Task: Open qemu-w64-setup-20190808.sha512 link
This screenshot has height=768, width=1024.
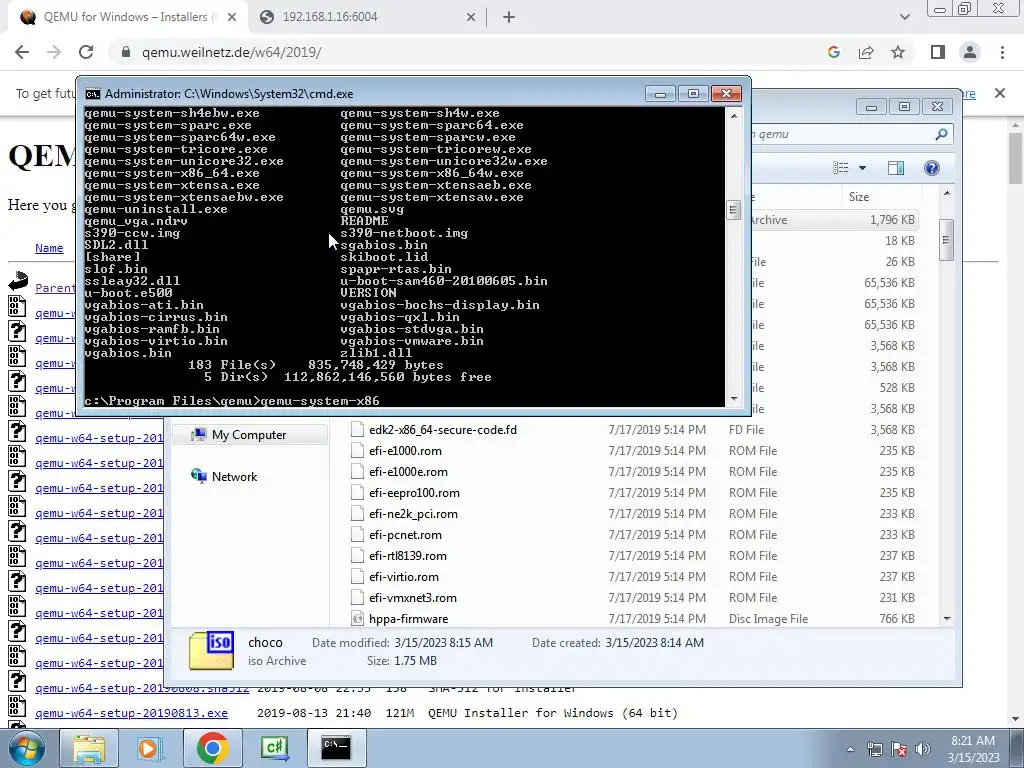Action: [142, 688]
